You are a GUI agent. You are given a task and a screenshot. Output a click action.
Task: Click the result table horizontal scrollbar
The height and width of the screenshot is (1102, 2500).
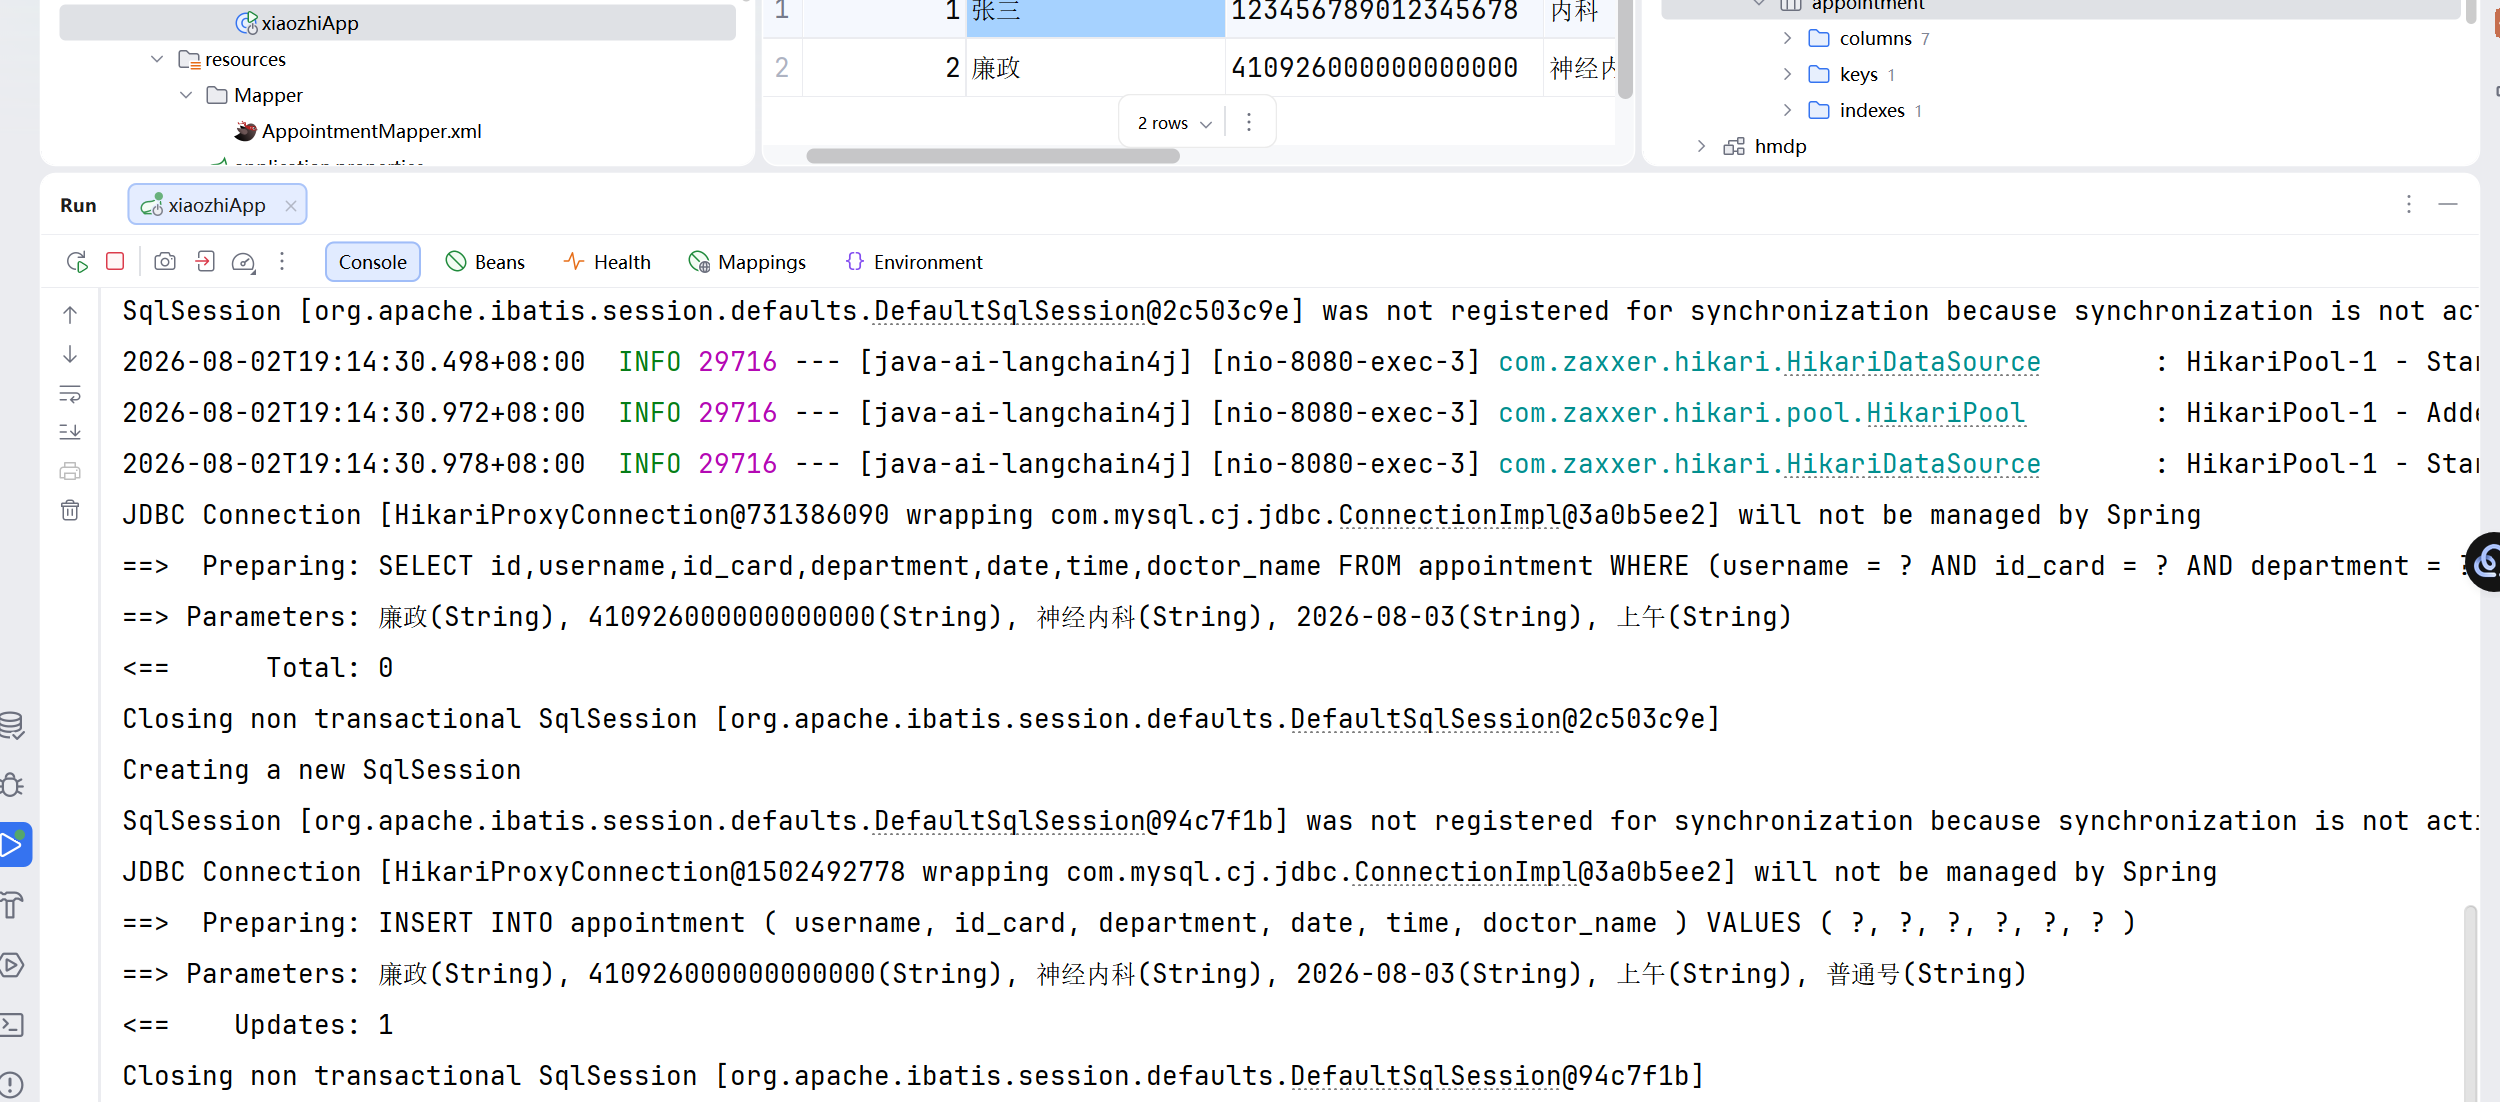pyautogui.click(x=993, y=156)
